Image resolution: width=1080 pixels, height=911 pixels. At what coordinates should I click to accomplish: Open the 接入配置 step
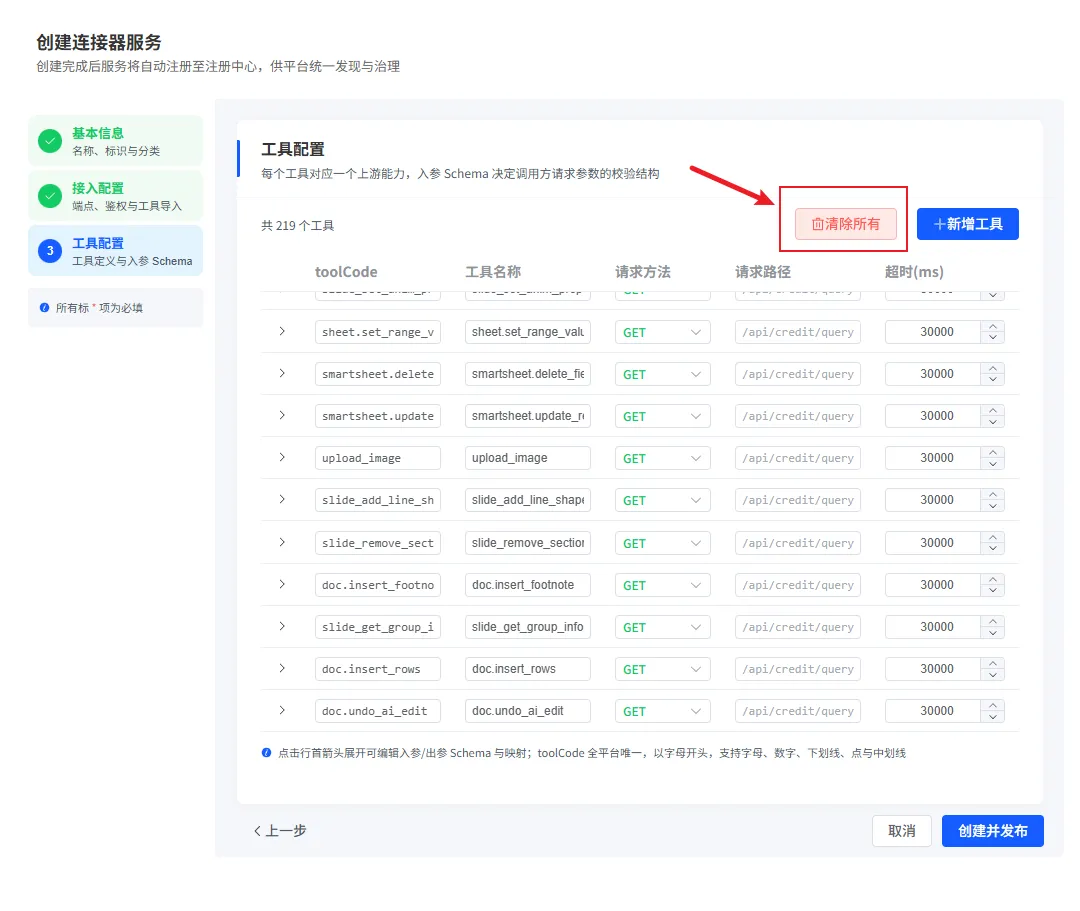[x=116, y=196]
